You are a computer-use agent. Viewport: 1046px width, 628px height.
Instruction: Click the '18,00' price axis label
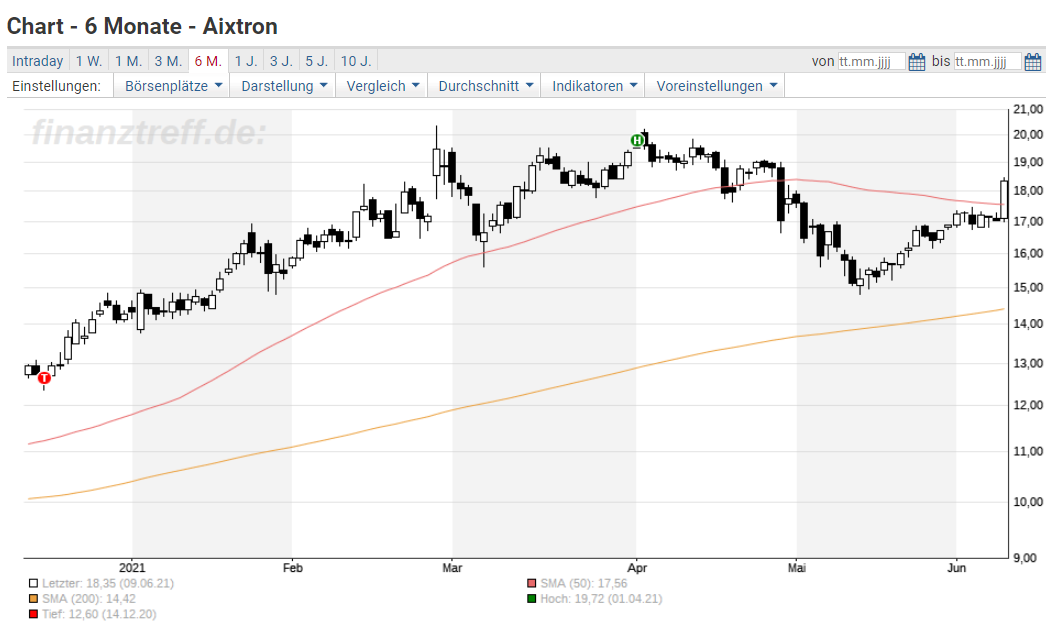pos(1028,191)
